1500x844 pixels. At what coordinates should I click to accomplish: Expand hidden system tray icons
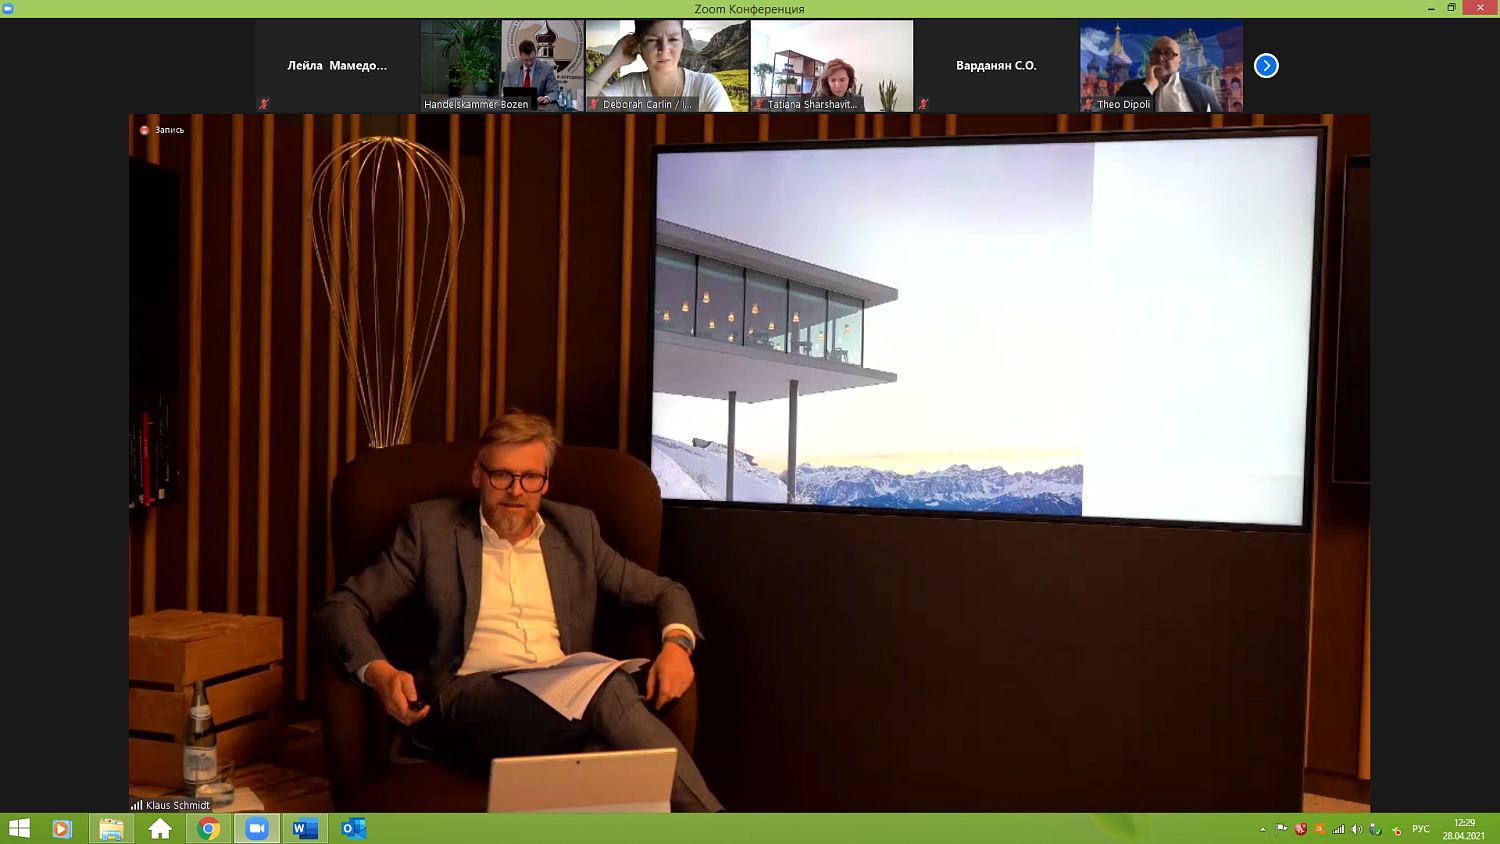[1263, 829]
